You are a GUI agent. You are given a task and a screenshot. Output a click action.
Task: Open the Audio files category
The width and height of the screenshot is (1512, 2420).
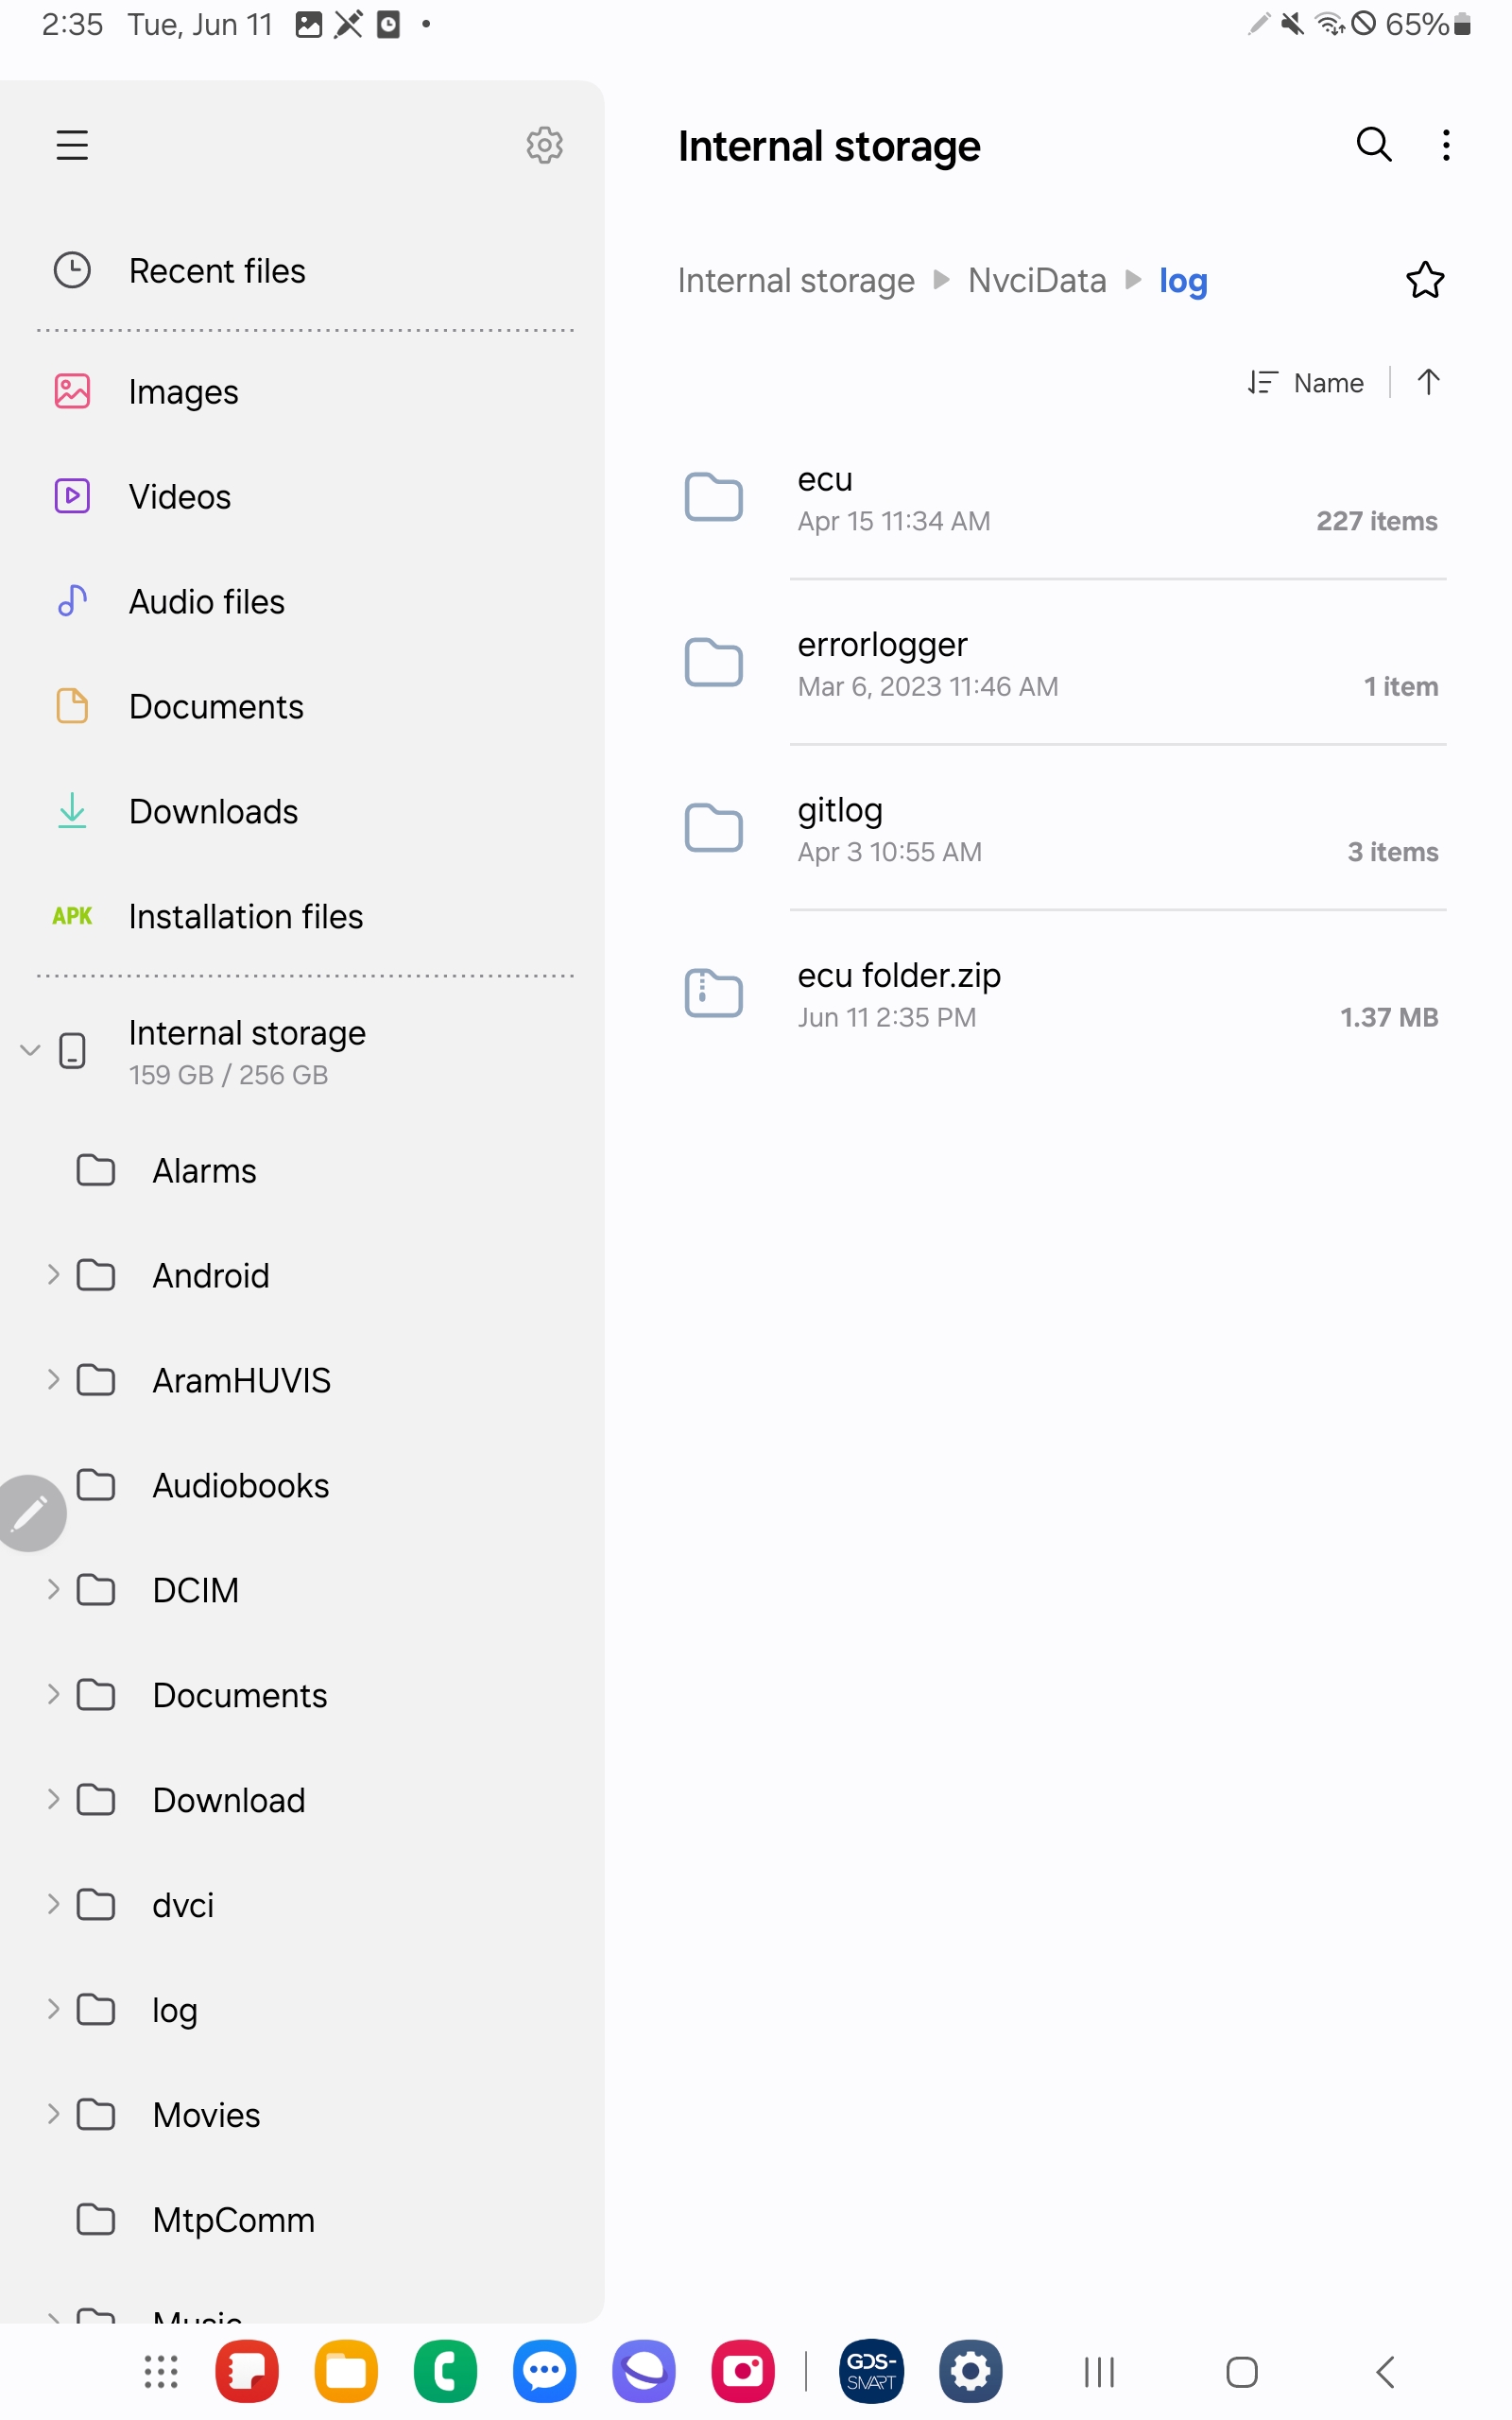[x=206, y=601]
